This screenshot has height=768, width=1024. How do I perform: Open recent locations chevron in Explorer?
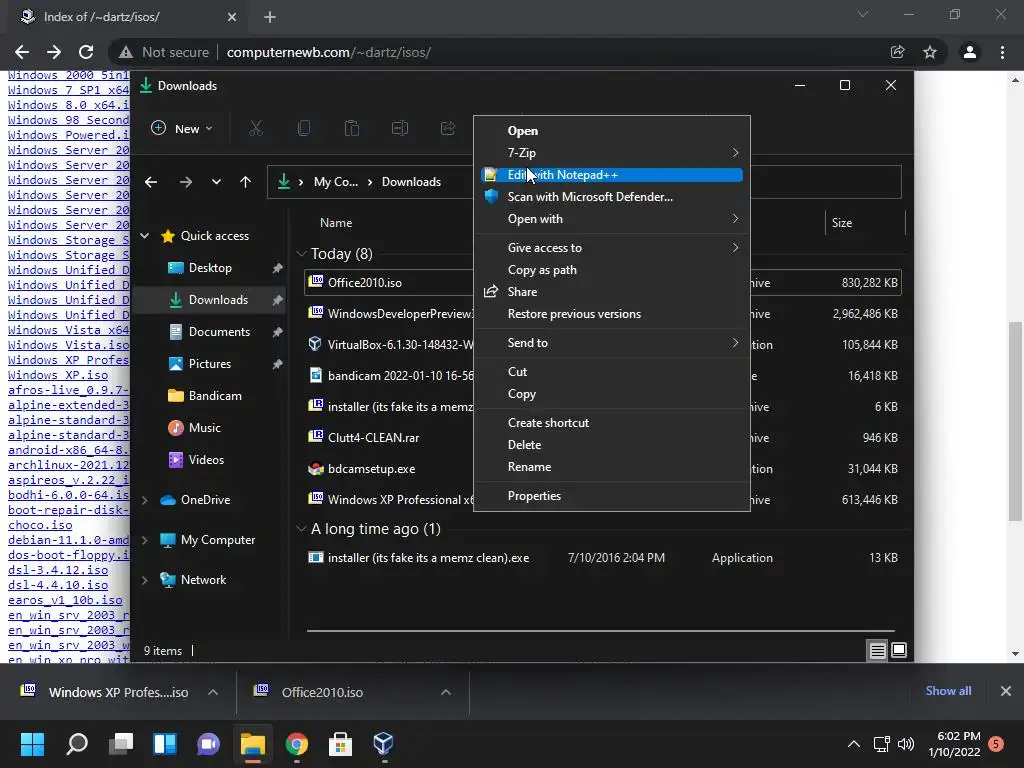coord(216,182)
